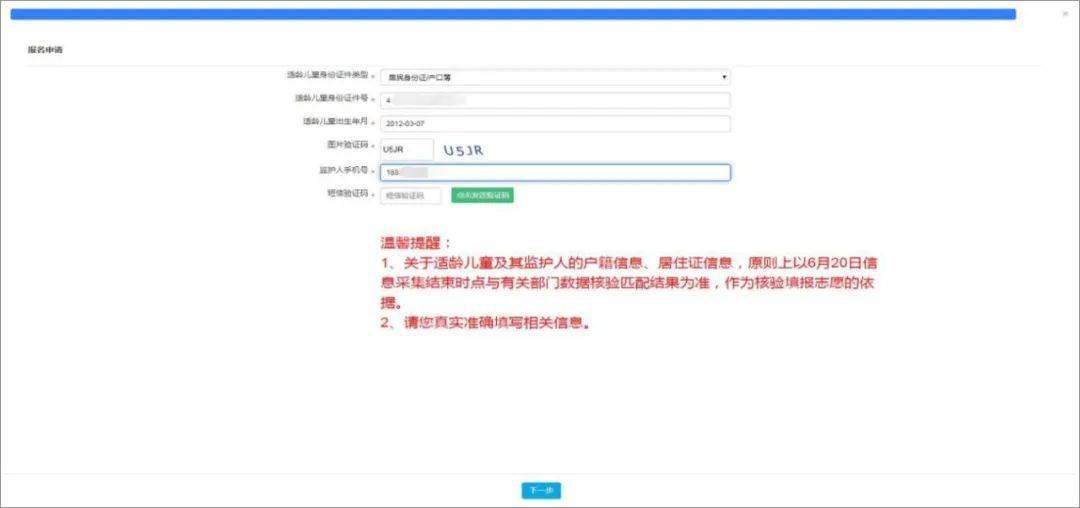1080x508 pixels.
Task: Click the blue 下一步 next step button
Action: 541,491
